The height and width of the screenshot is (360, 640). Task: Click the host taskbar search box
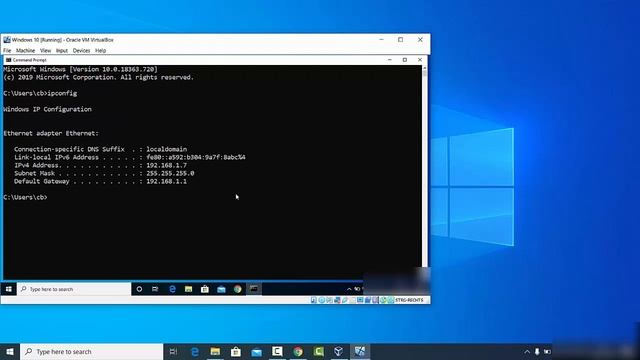(91, 351)
